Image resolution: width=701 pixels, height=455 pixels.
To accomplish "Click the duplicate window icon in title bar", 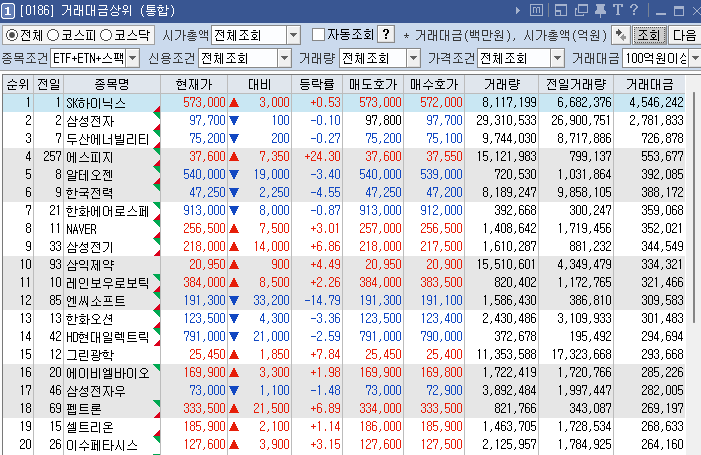I will pyautogui.click(x=581, y=10).
